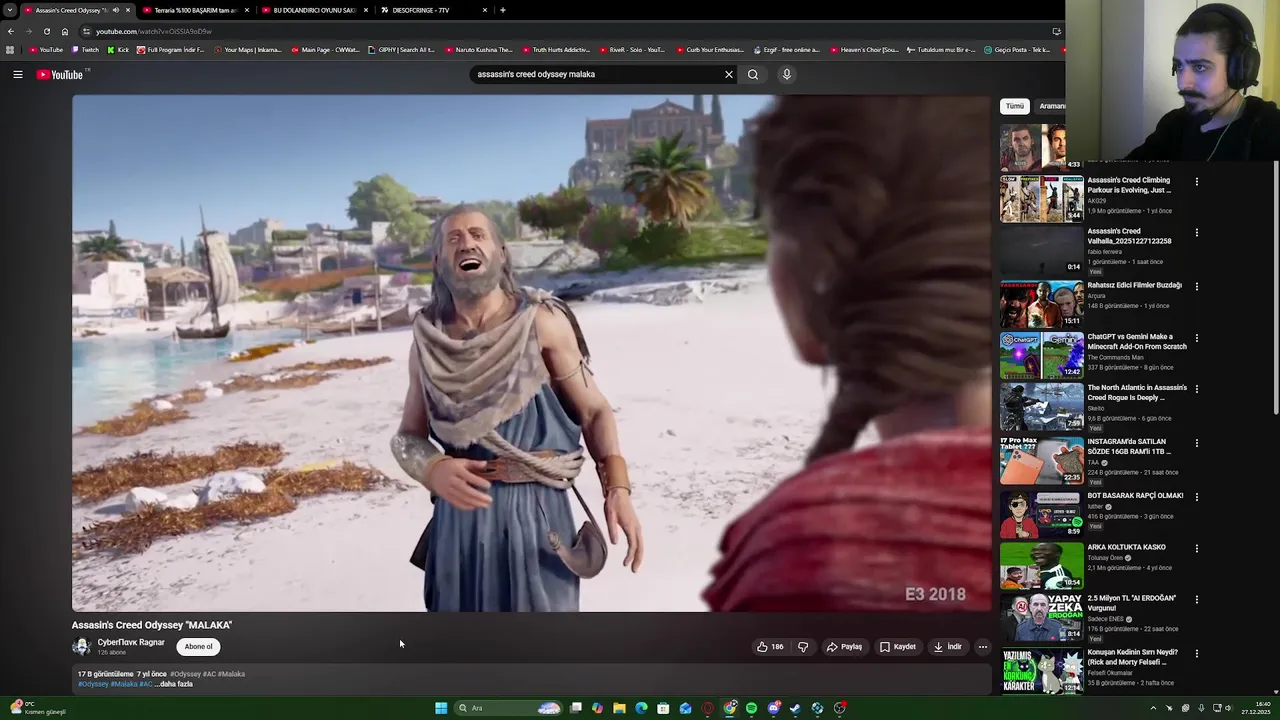Screen dimensions: 1280x720
Task: Open options for ARKA KOLTUKTA KASKO video
Action: coord(1197,548)
